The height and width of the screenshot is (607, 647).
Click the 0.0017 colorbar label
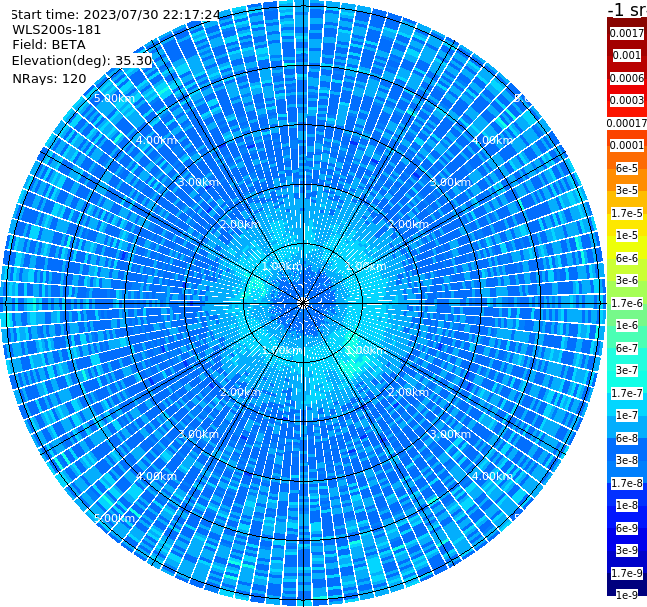(627, 33)
